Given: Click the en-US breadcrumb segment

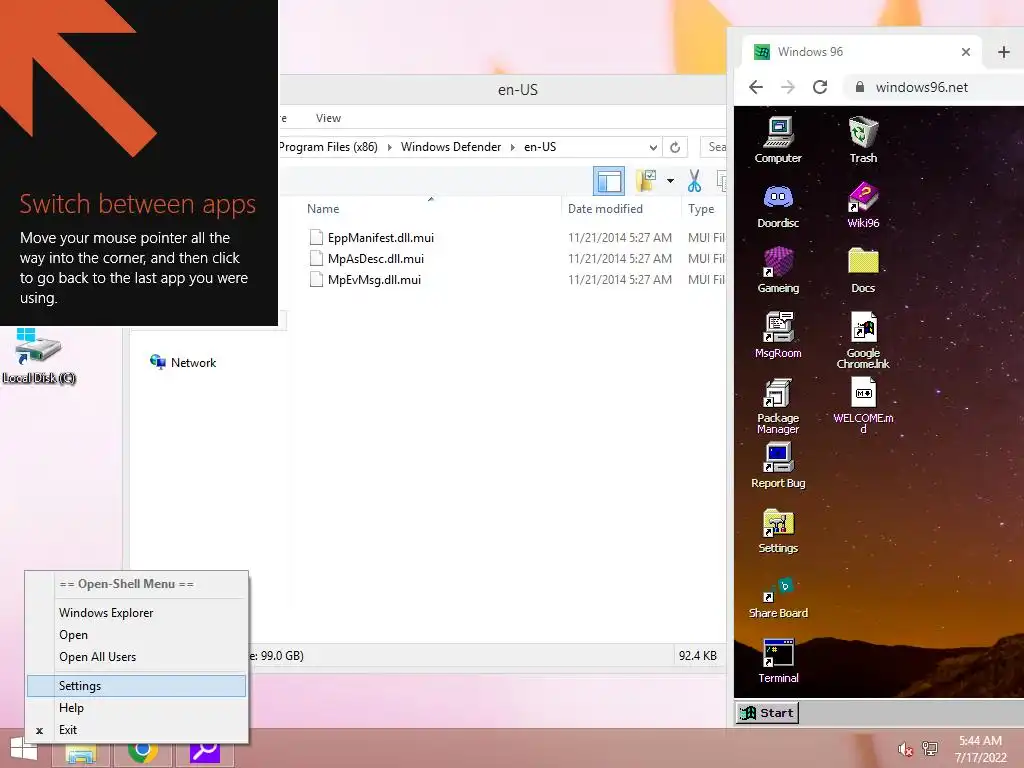Looking at the screenshot, I should pos(540,147).
